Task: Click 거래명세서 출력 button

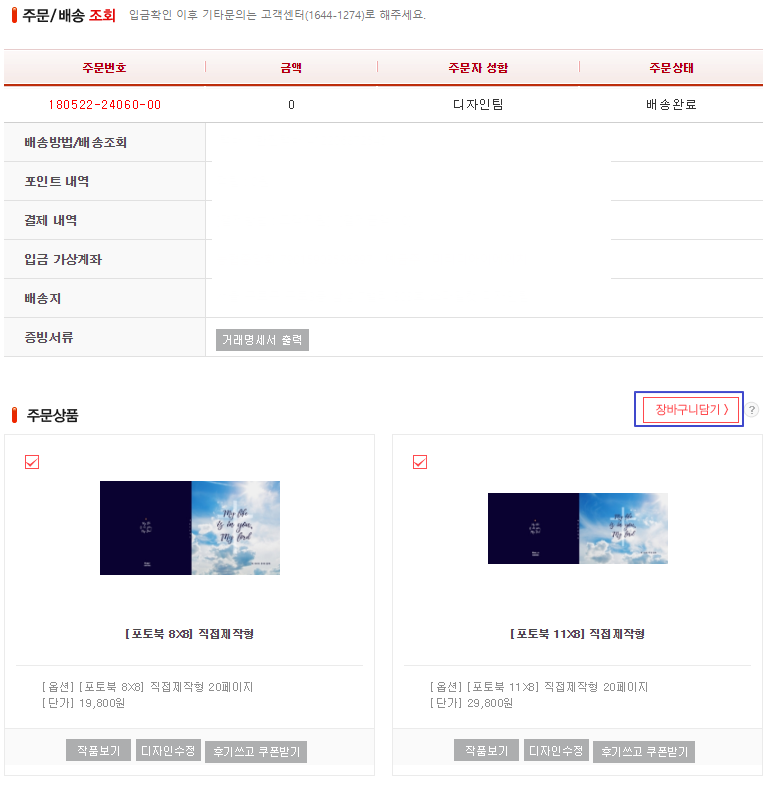Action: (x=262, y=340)
